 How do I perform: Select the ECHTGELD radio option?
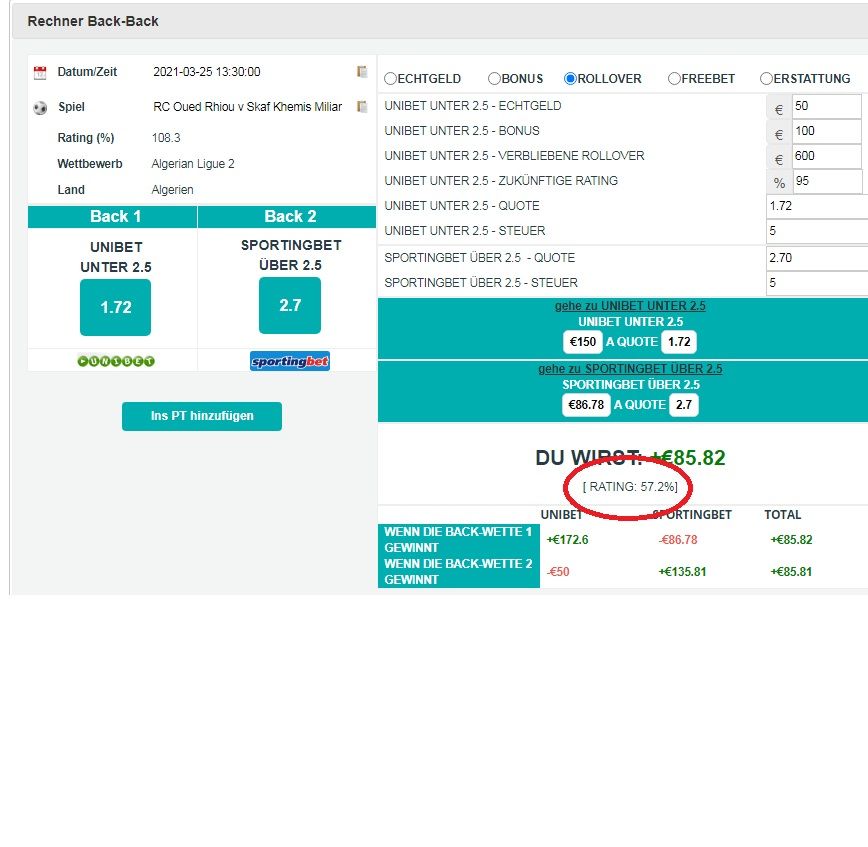(x=390, y=79)
